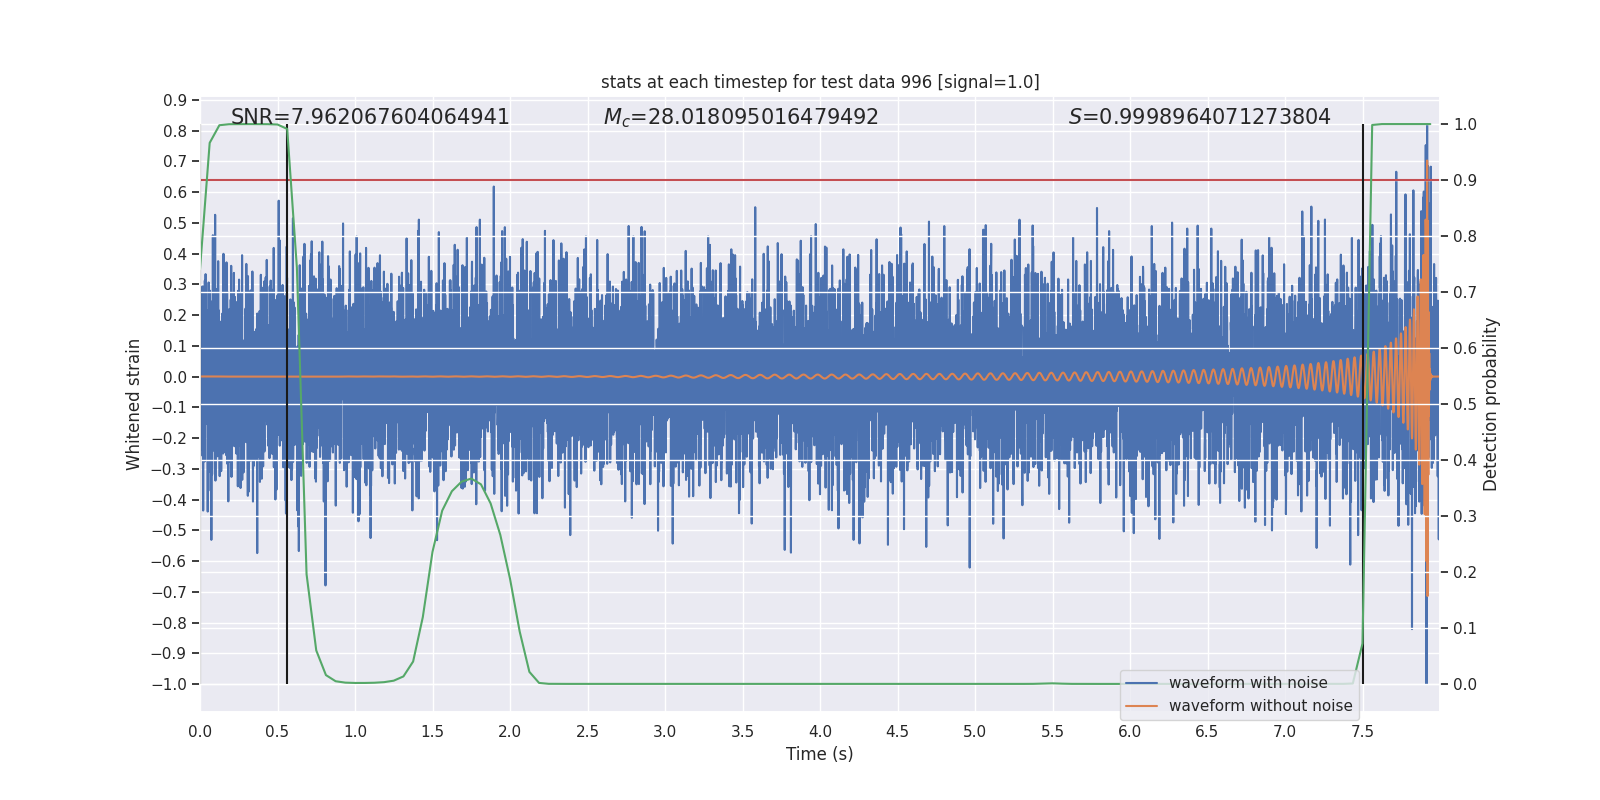Select the 0.0 tick on the time axis
The image size is (1600, 800).
pyautogui.click(x=200, y=732)
